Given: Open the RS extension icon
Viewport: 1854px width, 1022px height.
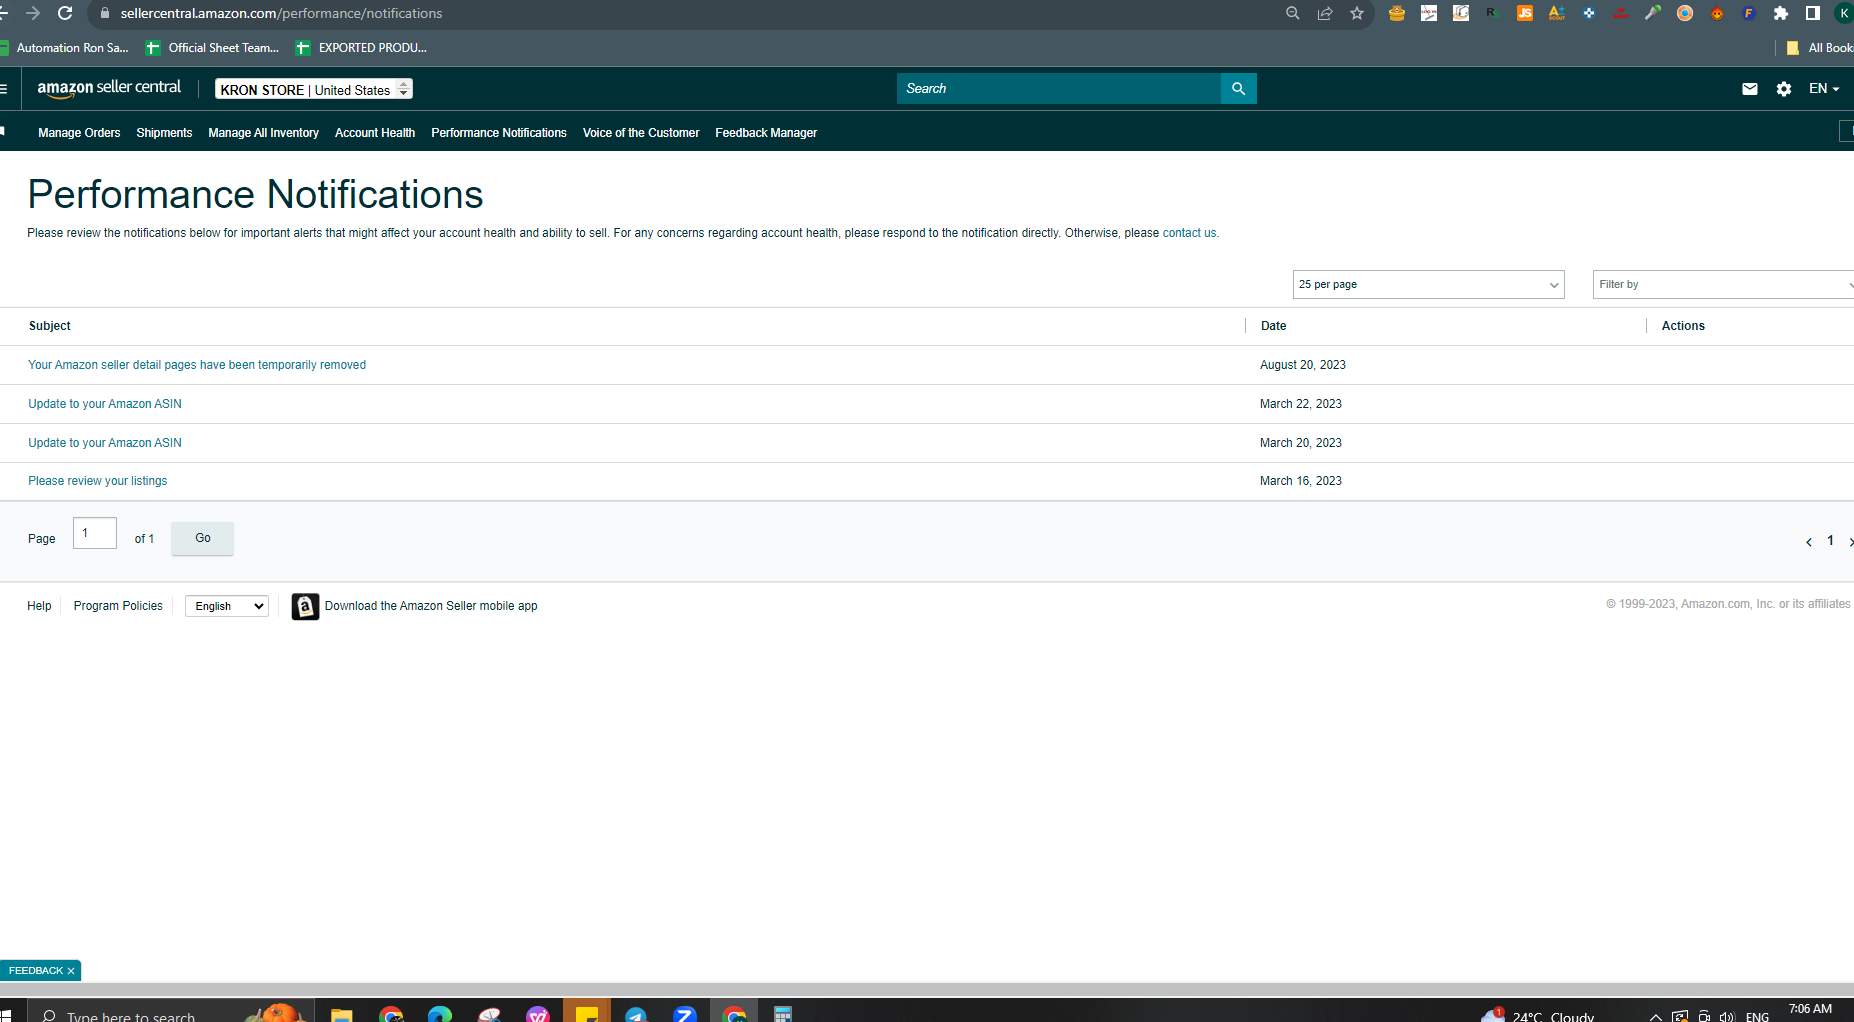Looking at the screenshot, I should tap(1493, 13).
